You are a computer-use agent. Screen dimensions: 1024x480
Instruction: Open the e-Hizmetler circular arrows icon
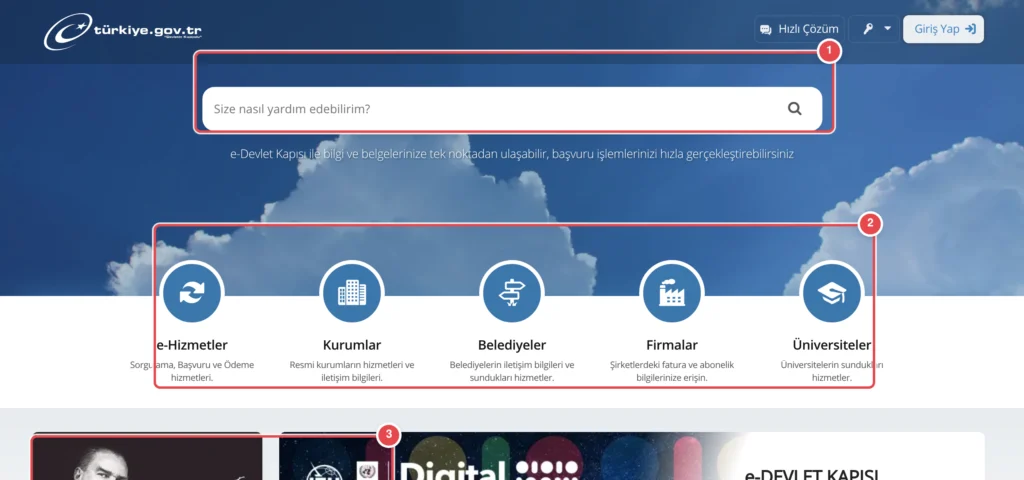192,293
